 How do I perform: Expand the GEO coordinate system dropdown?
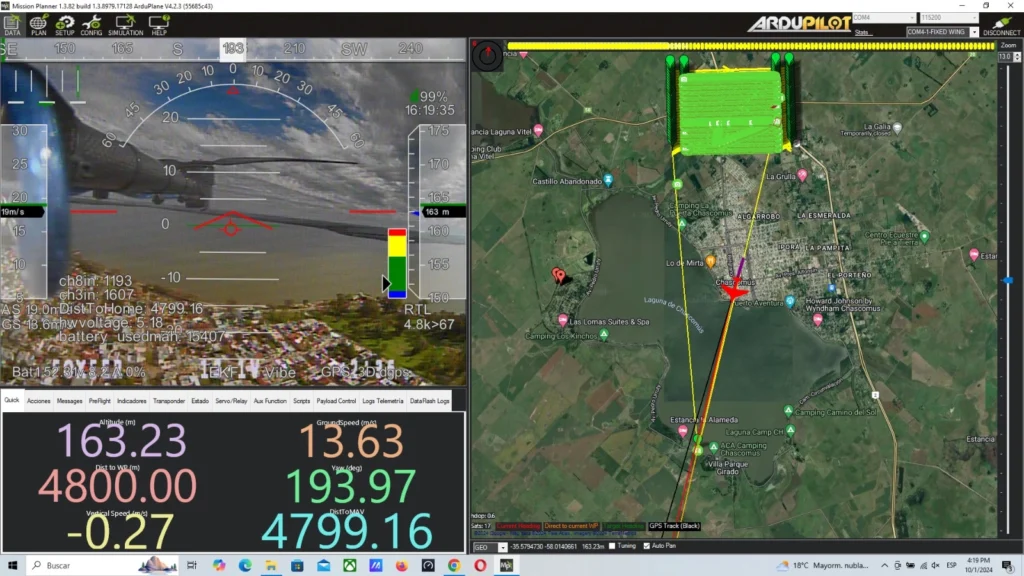click(488, 547)
